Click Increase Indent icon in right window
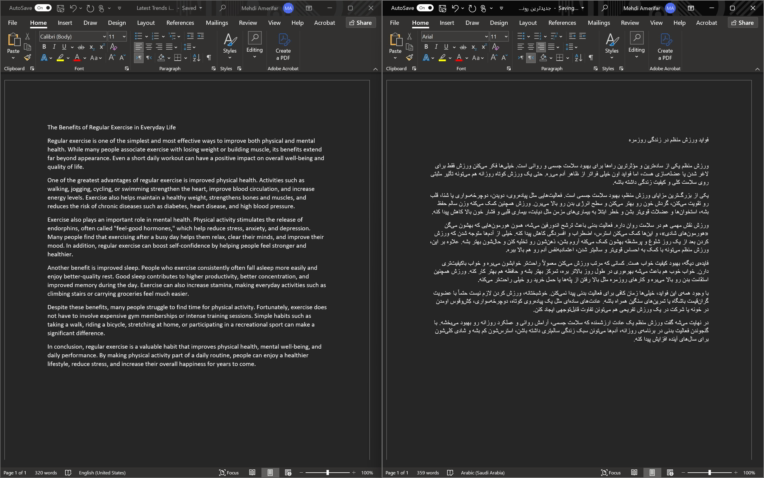Screen dimensions: 764x478 pyautogui.click(x=582, y=37)
